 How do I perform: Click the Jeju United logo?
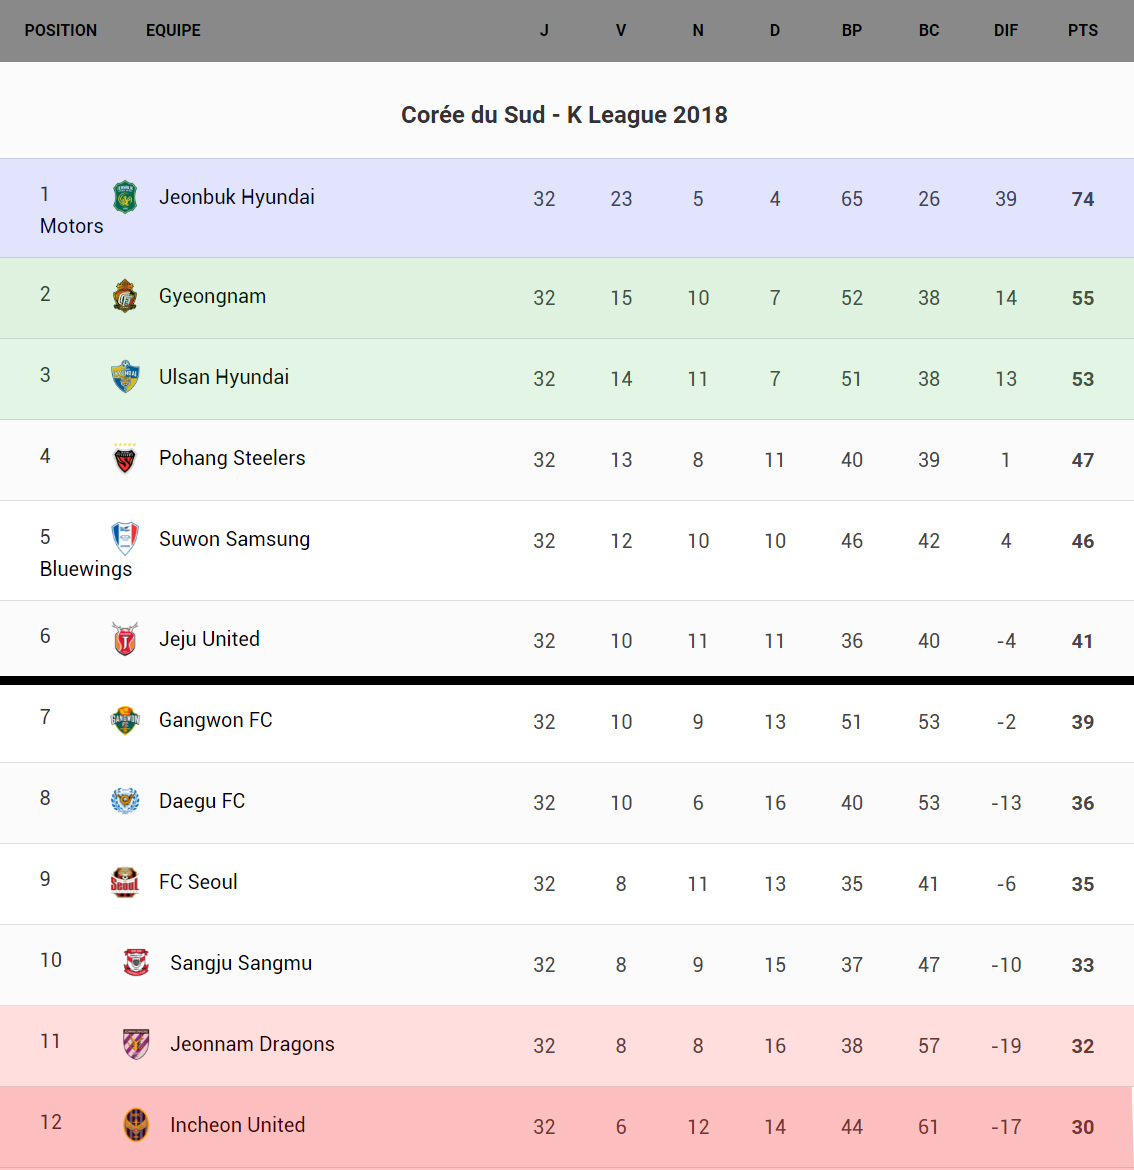[125, 639]
